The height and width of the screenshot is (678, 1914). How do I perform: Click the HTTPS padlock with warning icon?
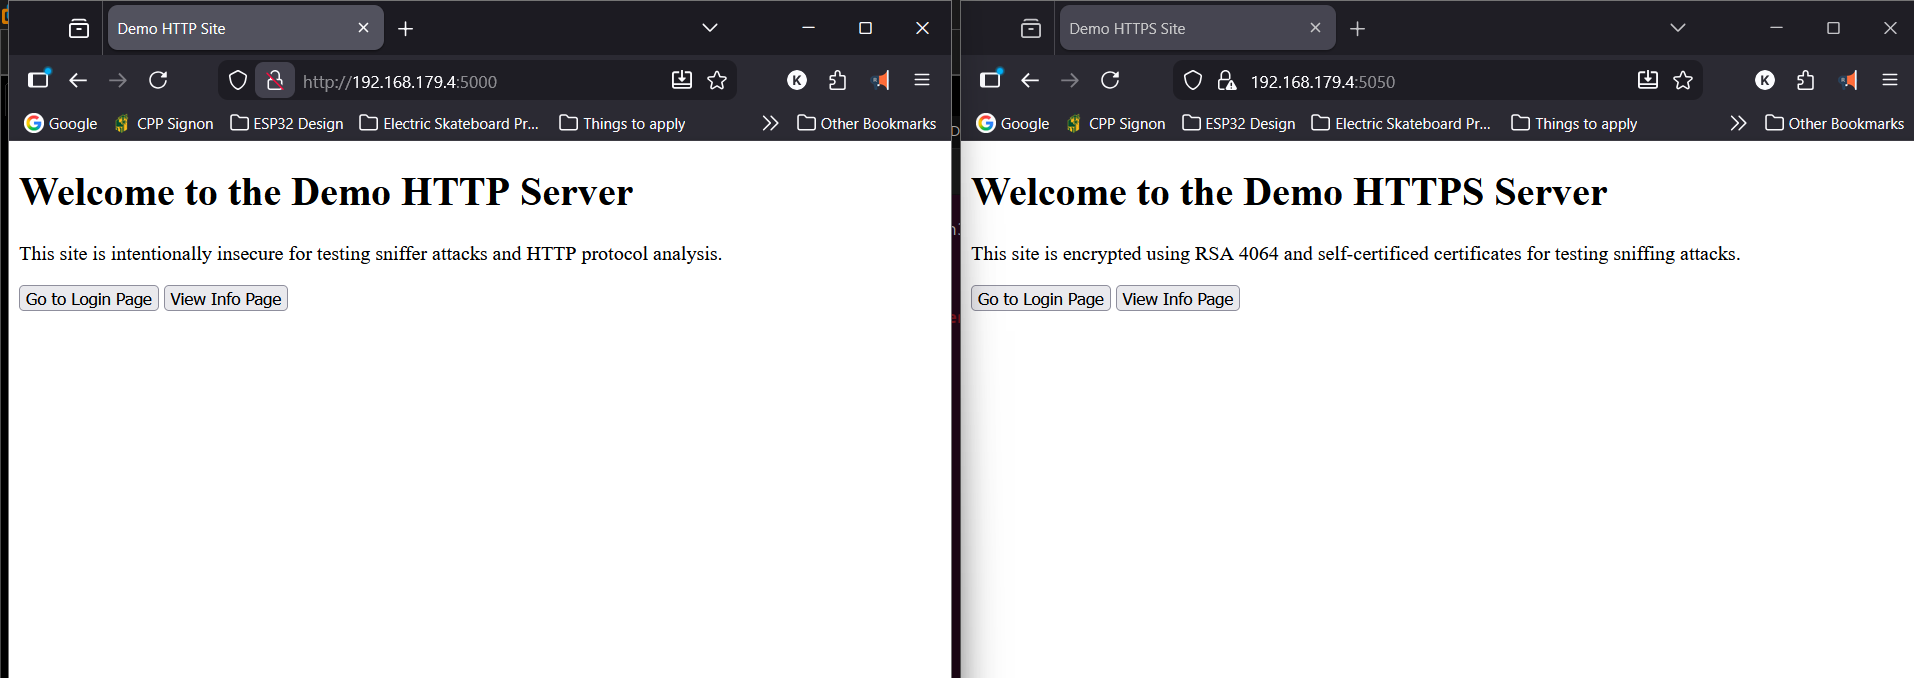click(1226, 81)
